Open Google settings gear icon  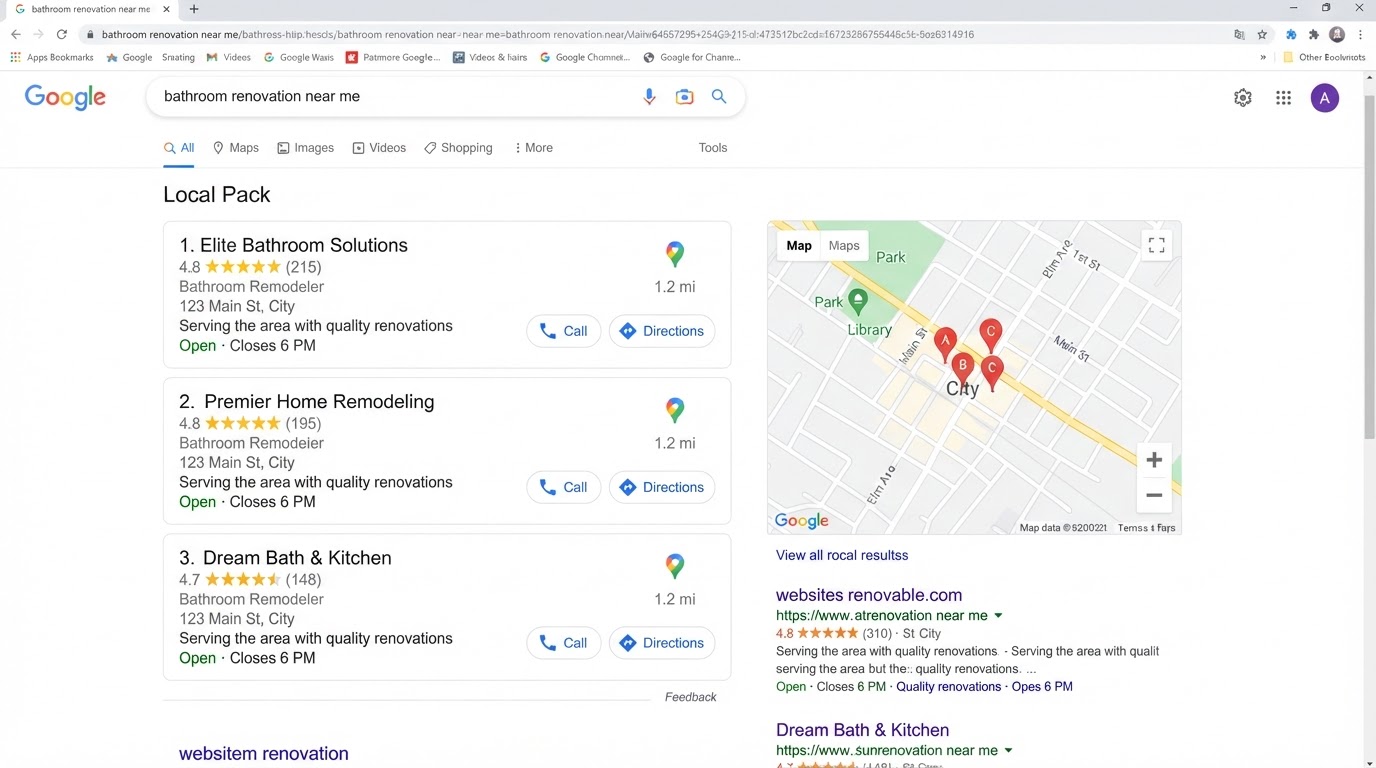tap(1243, 98)
